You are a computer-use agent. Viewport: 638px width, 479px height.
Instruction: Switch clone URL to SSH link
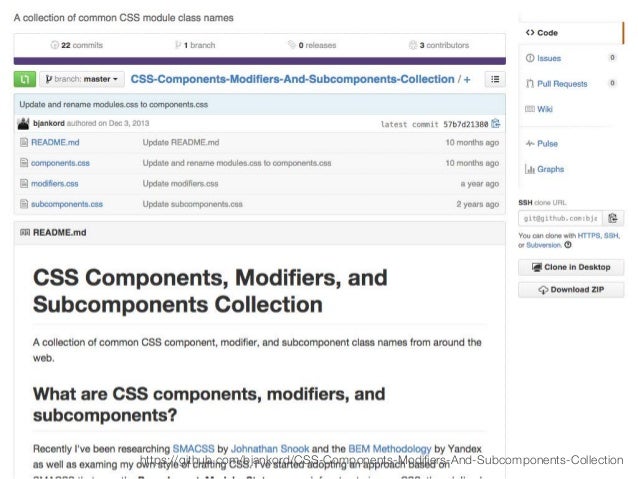(x=611, y=236)
